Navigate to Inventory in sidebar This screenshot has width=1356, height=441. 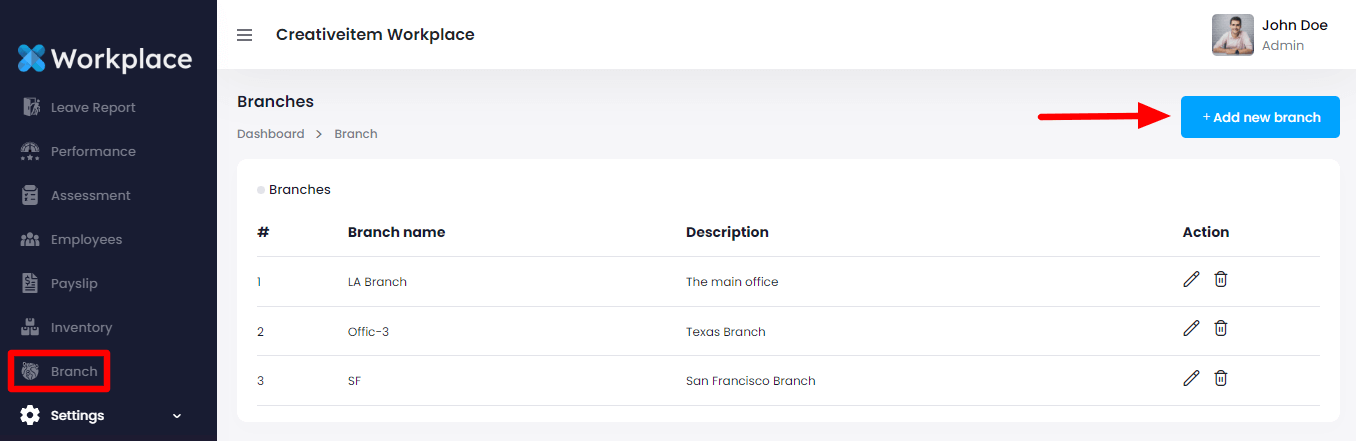(81, 328)
